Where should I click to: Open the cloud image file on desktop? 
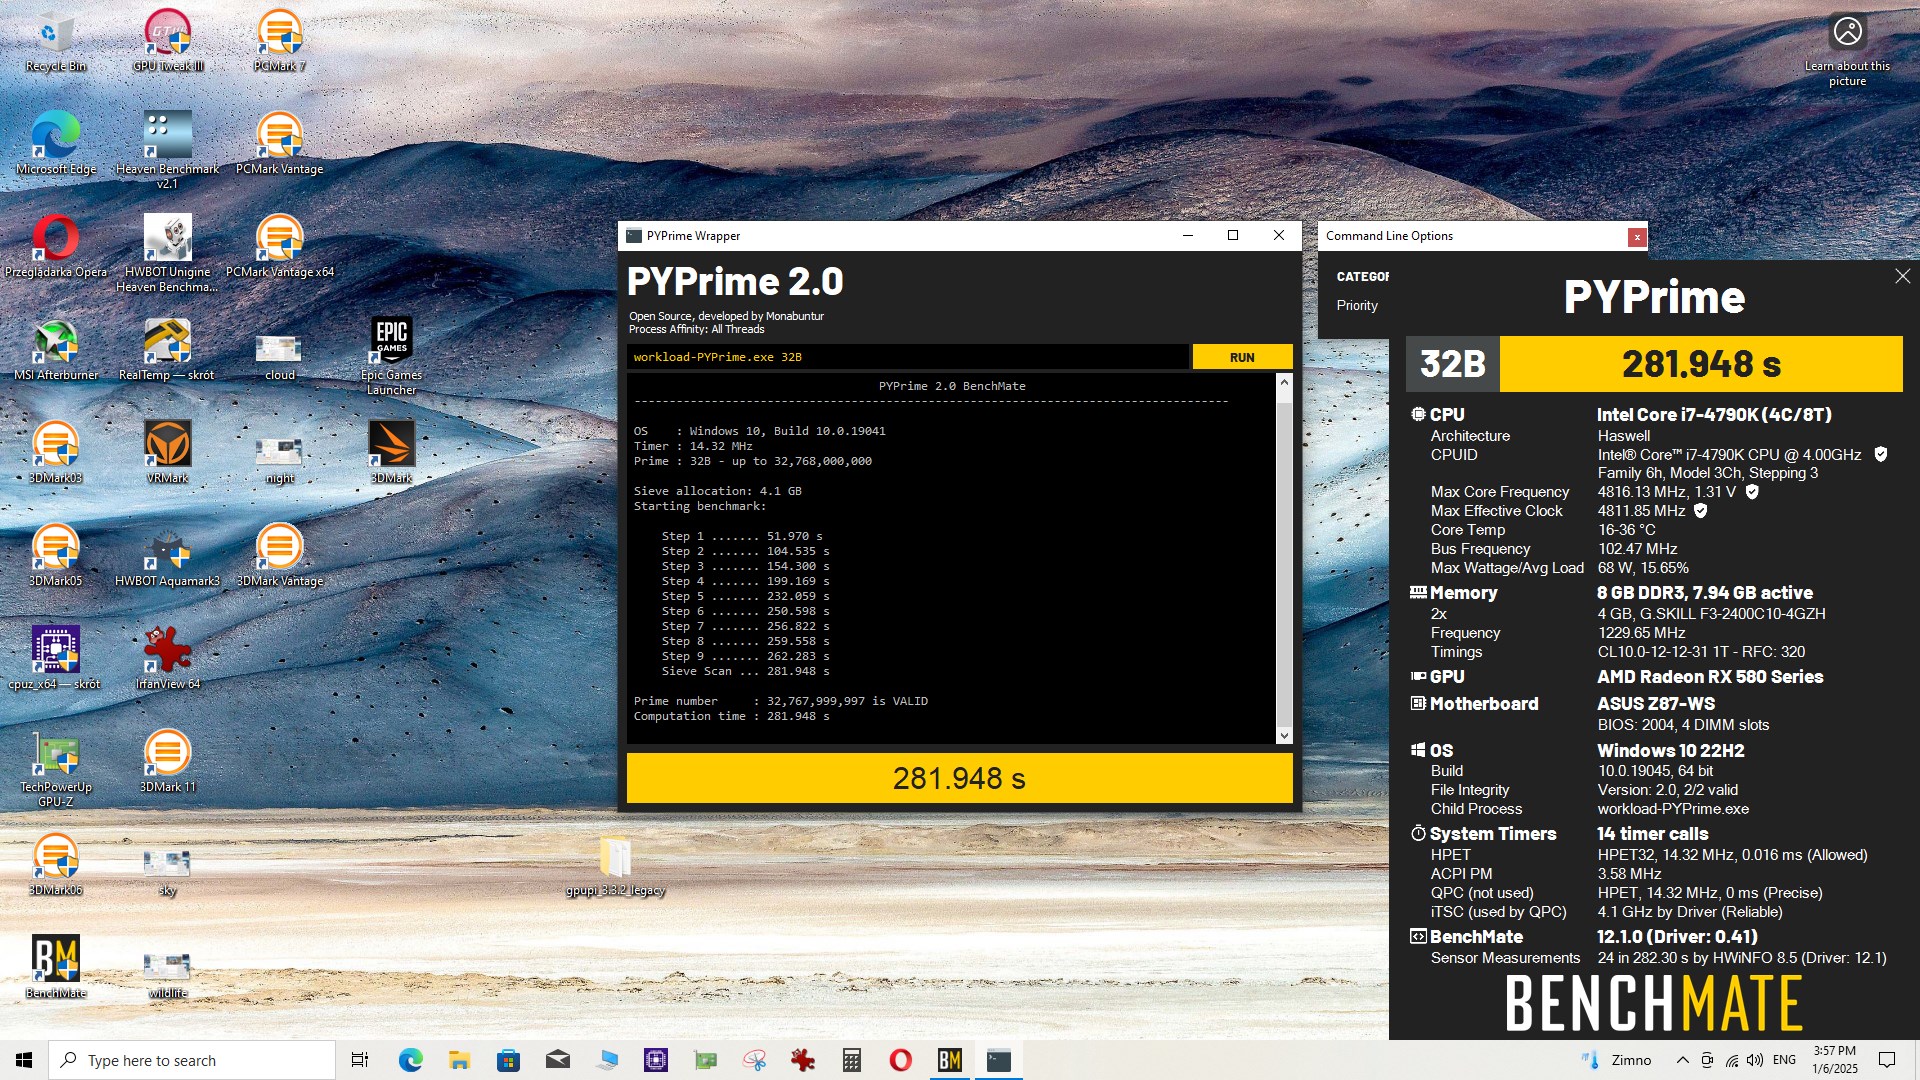point(280,357)
